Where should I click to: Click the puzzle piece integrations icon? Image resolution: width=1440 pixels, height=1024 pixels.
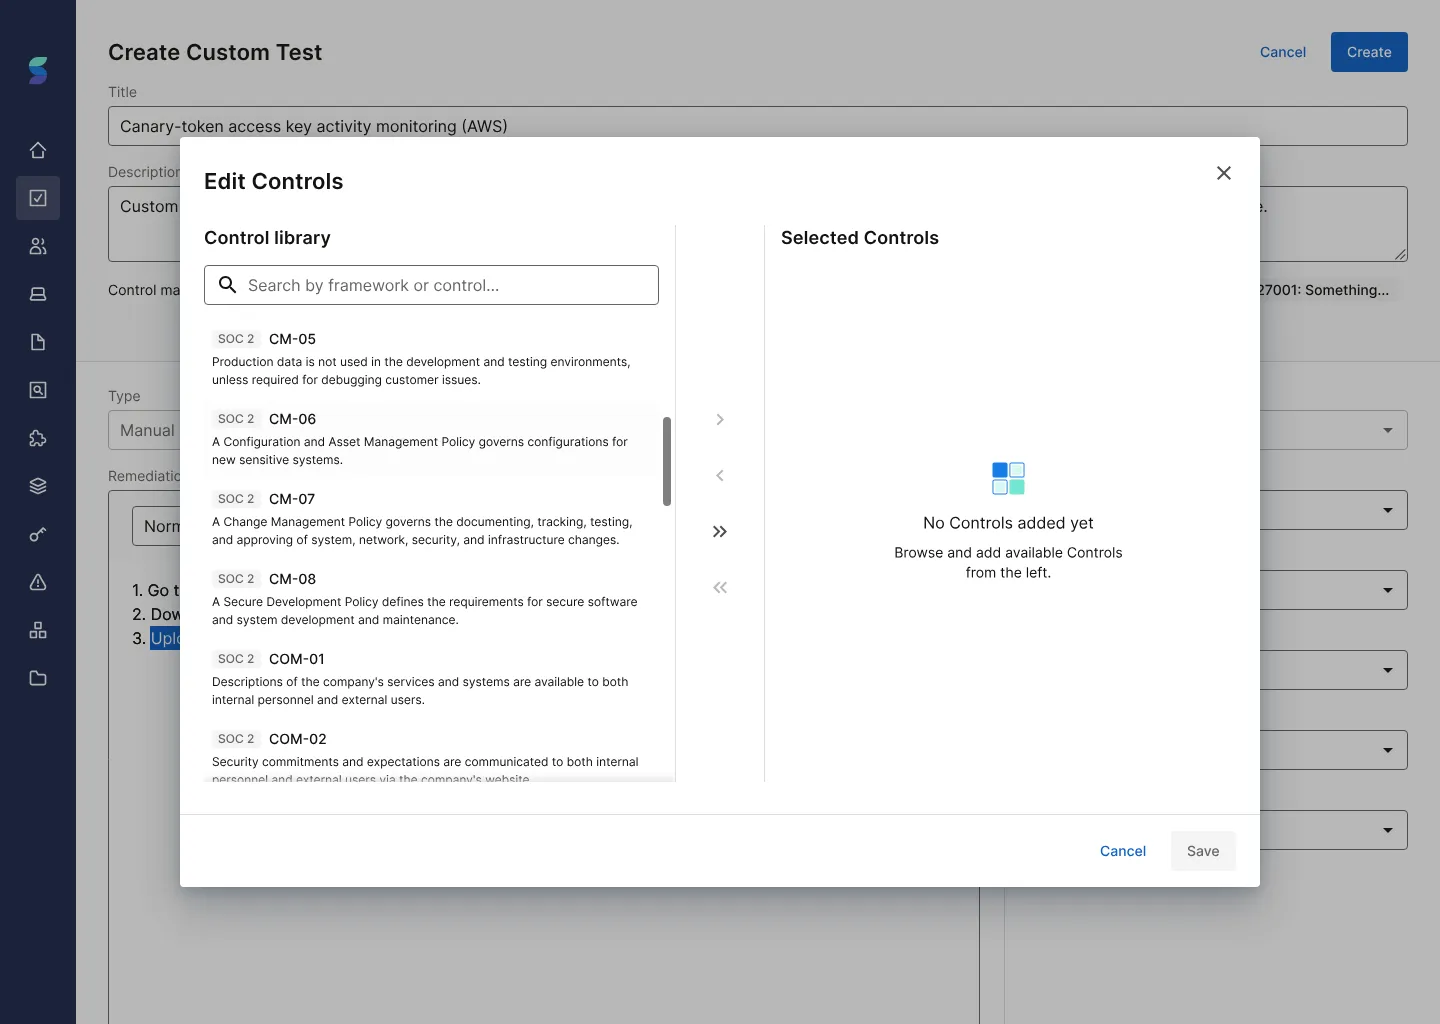coord(38,438)
